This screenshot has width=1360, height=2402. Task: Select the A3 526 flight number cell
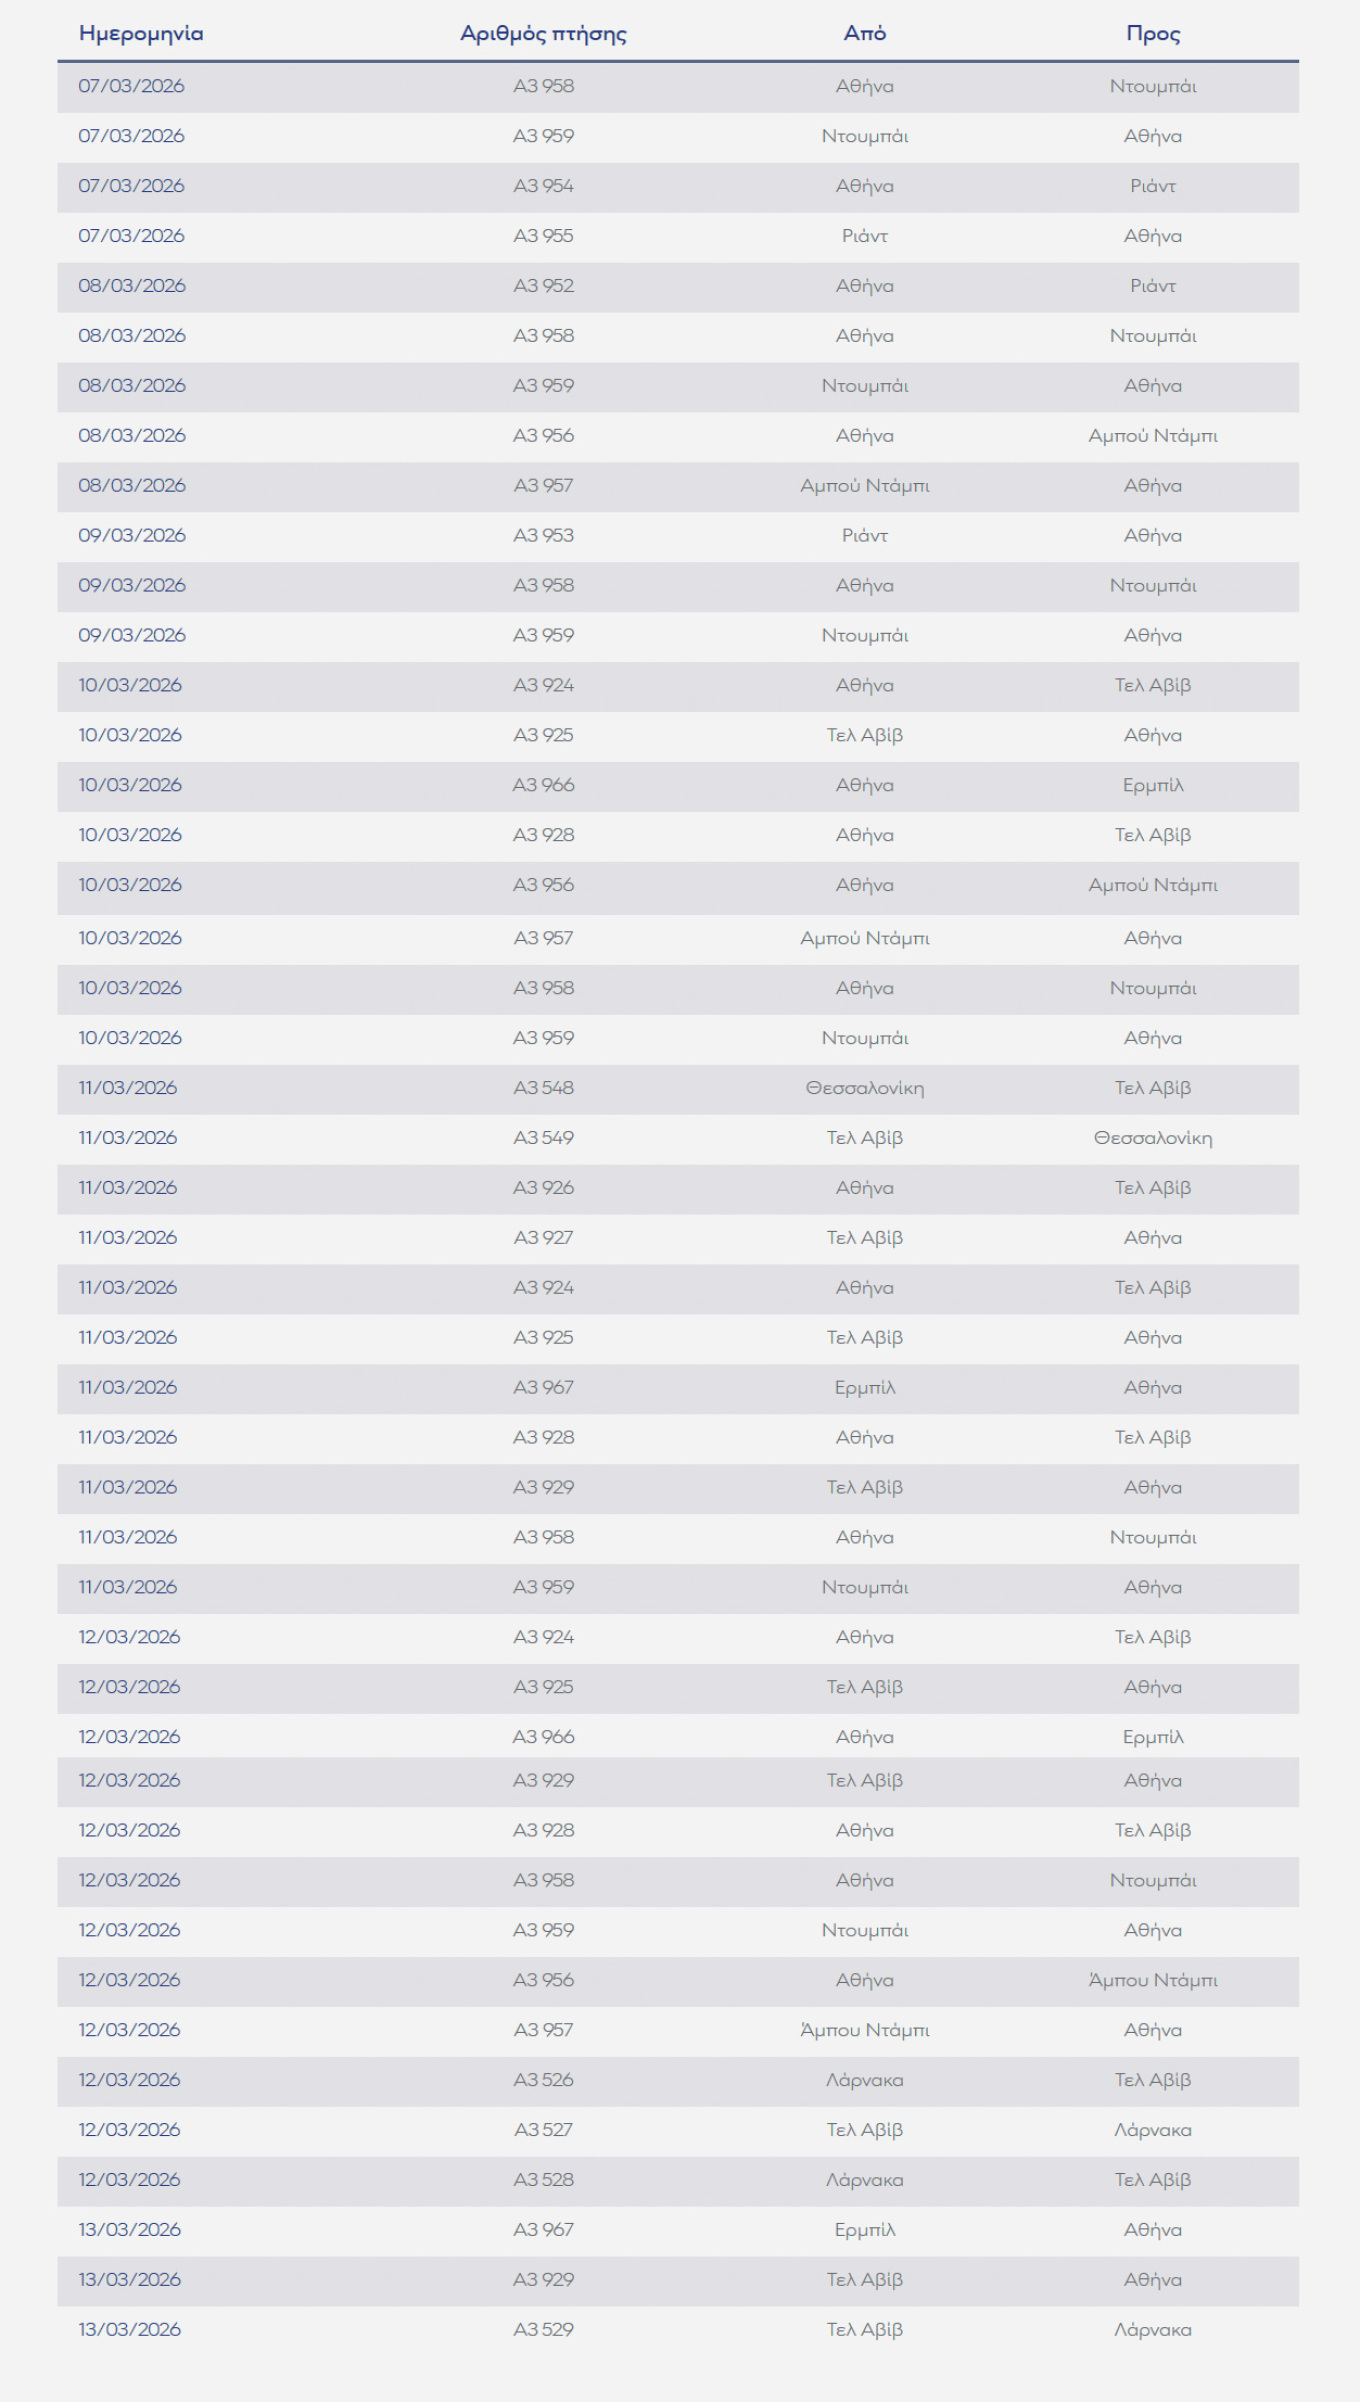pyautogui.click(x=543, y=2080)
